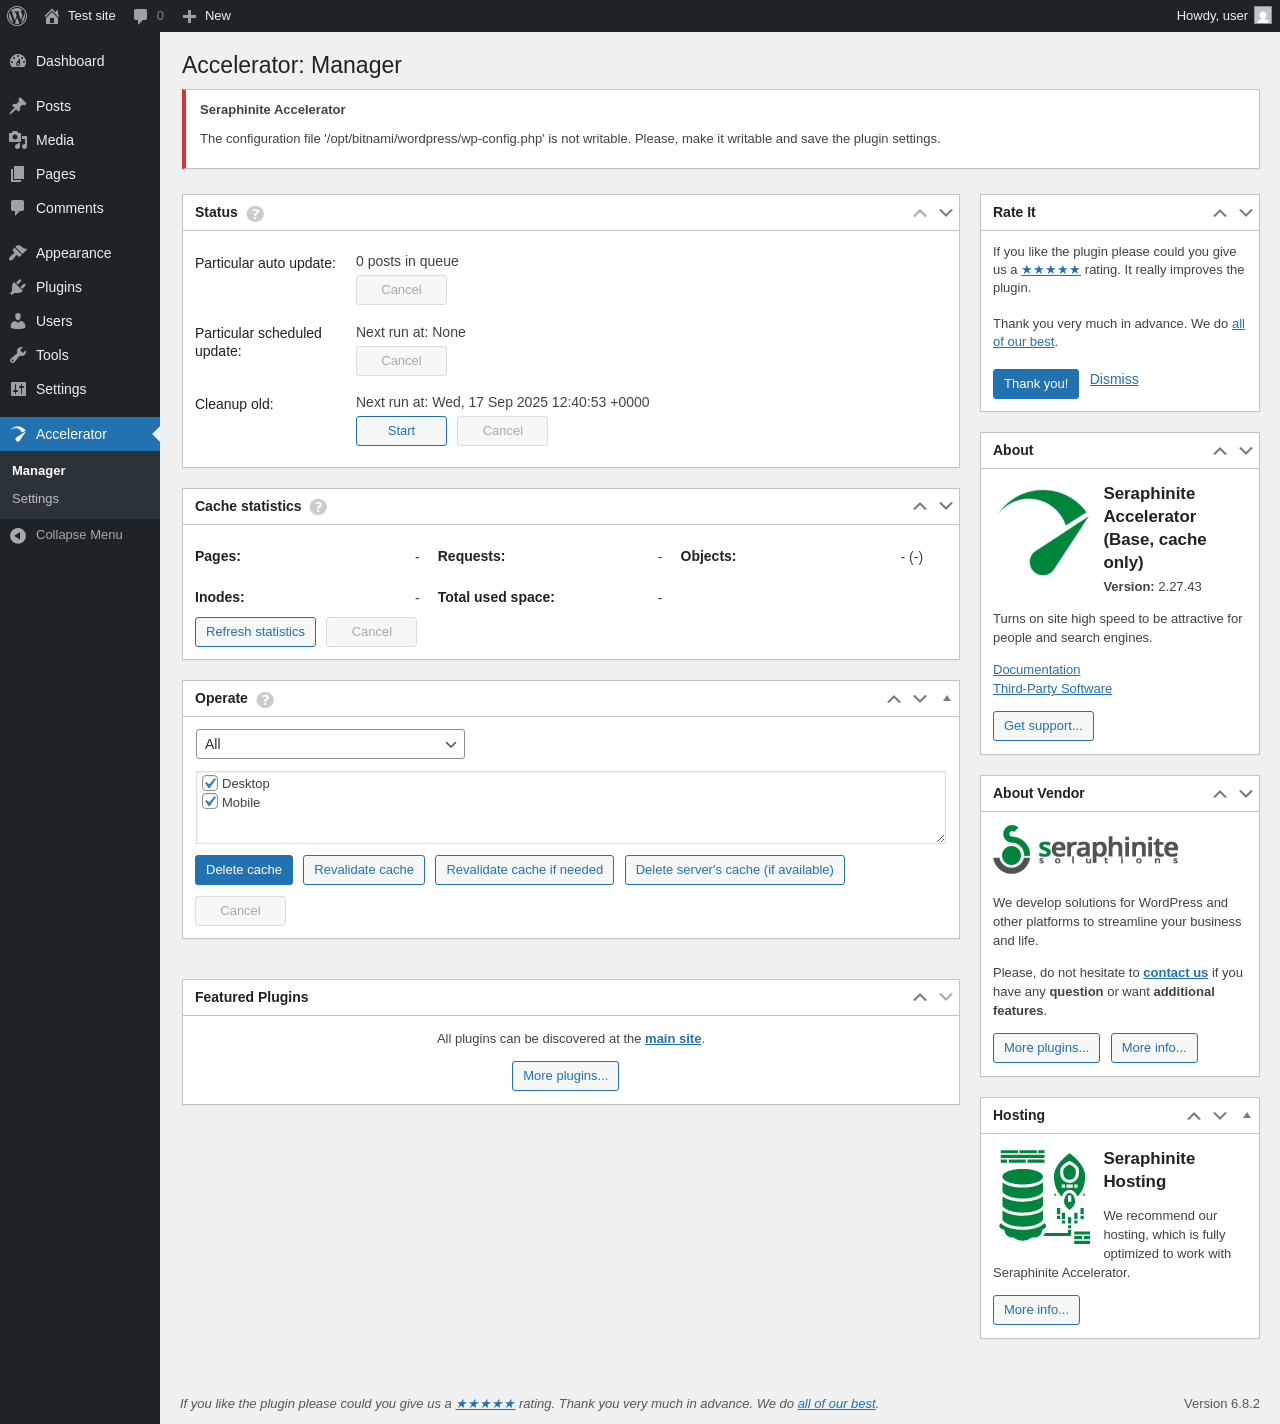Click the seraphinite solutions vendor logo

[x=1086, y=849]
